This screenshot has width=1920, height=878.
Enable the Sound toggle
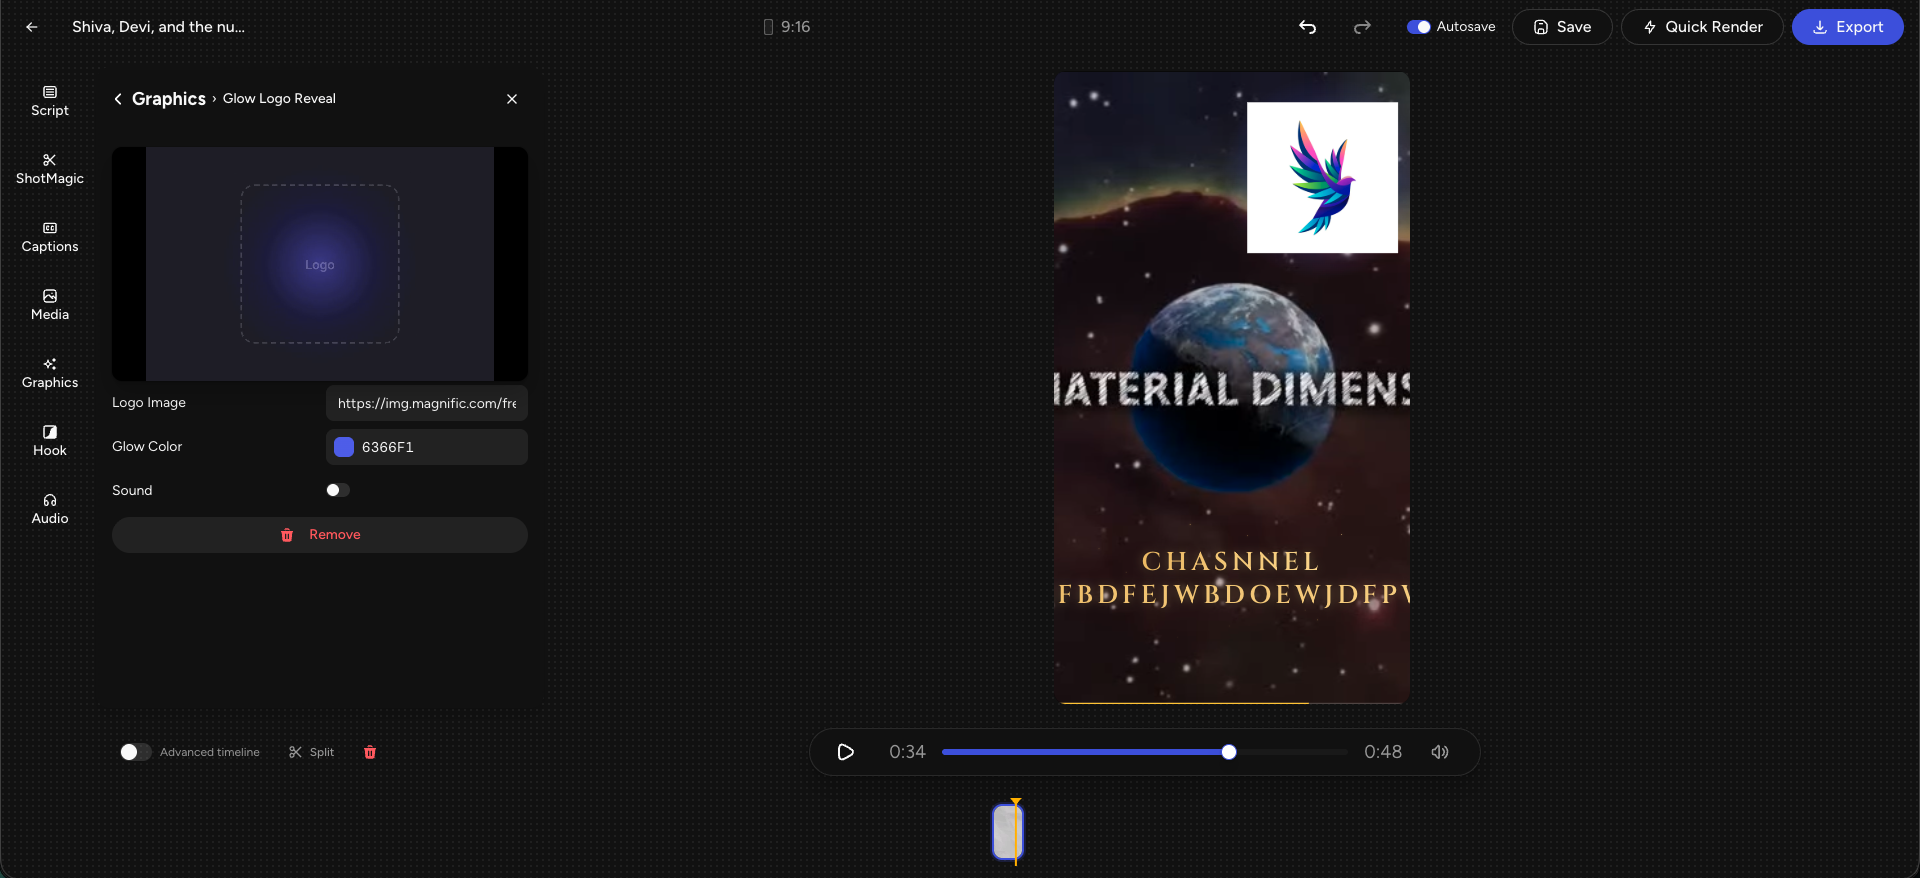coord(338,490)
